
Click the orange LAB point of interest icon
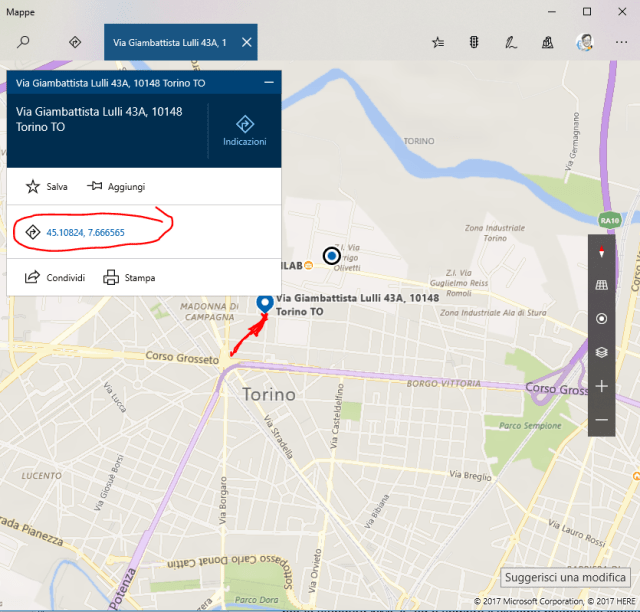tap(309, 266)
